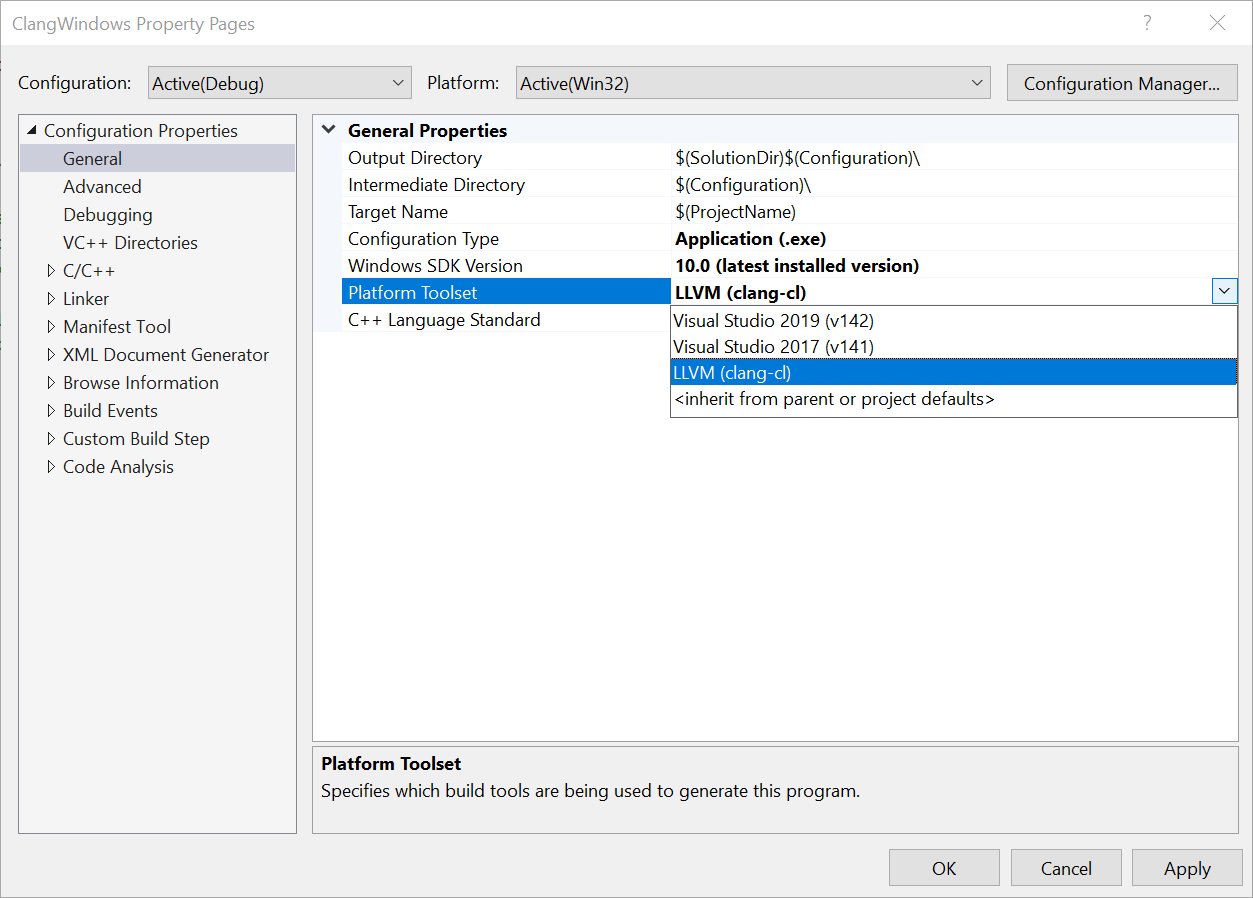Select the Advanced tree item
This screenshot has width=1253, height=898.
click(103, 186)
